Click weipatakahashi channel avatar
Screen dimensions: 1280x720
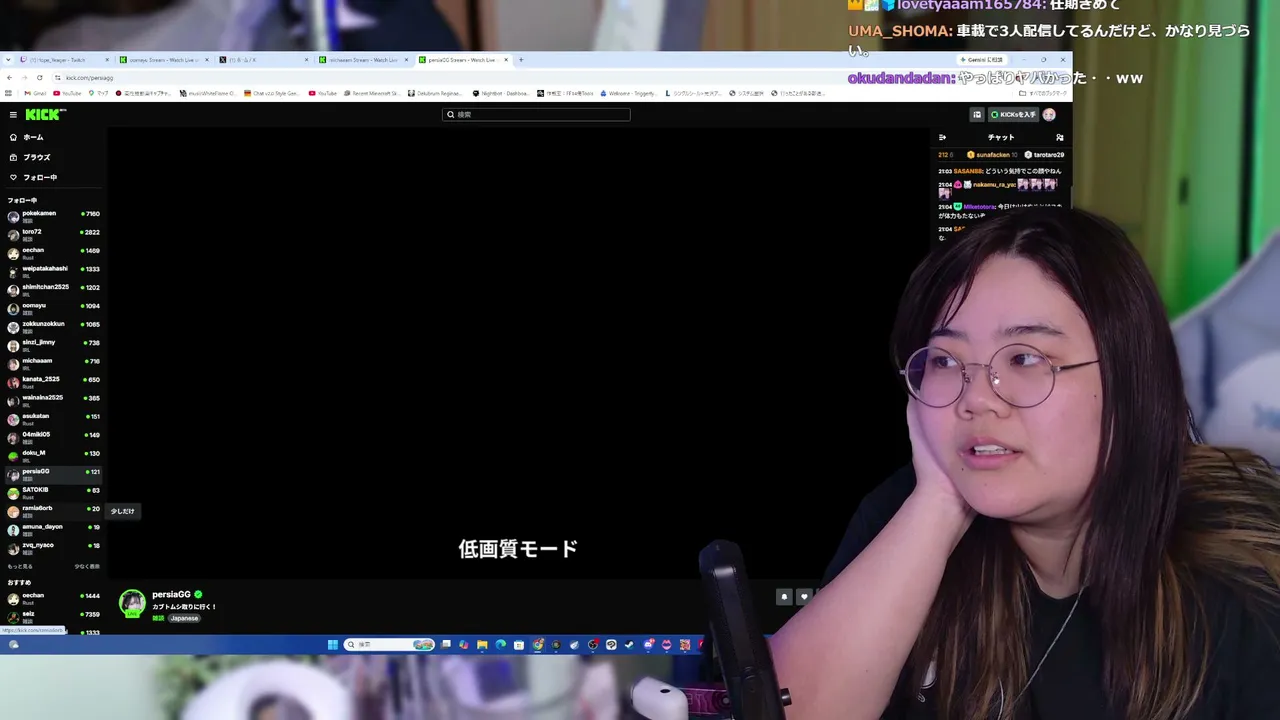(13, 271)
